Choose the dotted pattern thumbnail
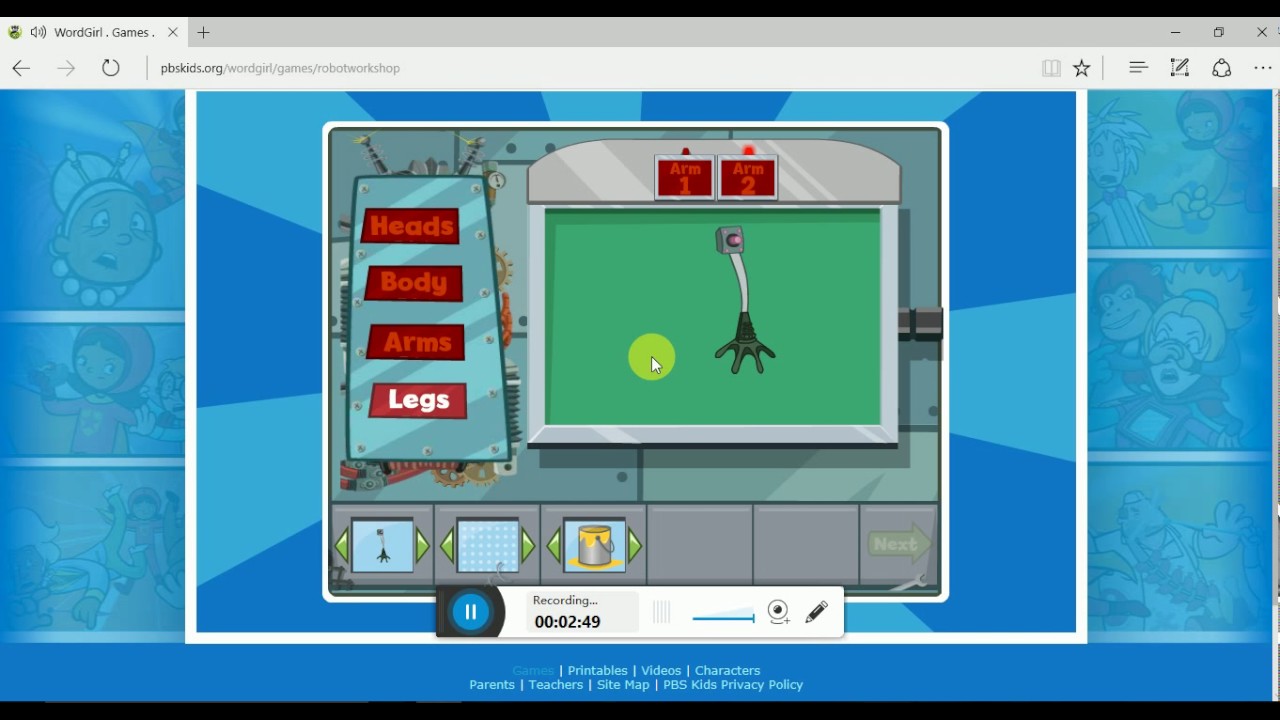Viewport: 1280px width, 720px height. (488, 546)
